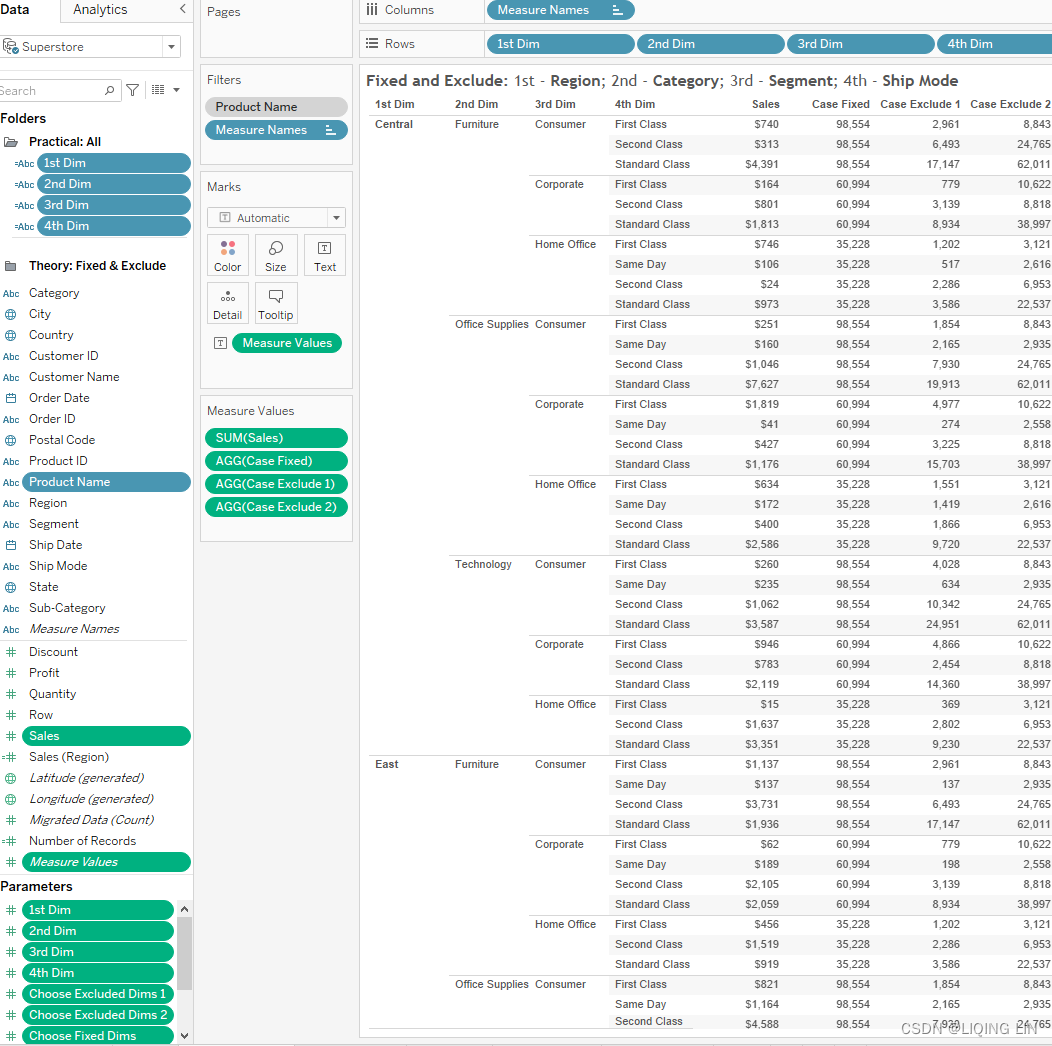Screen dimensions: 1052x1046
Task: Click the Abc icon beside Customer Name
Action: pos(11,378)
